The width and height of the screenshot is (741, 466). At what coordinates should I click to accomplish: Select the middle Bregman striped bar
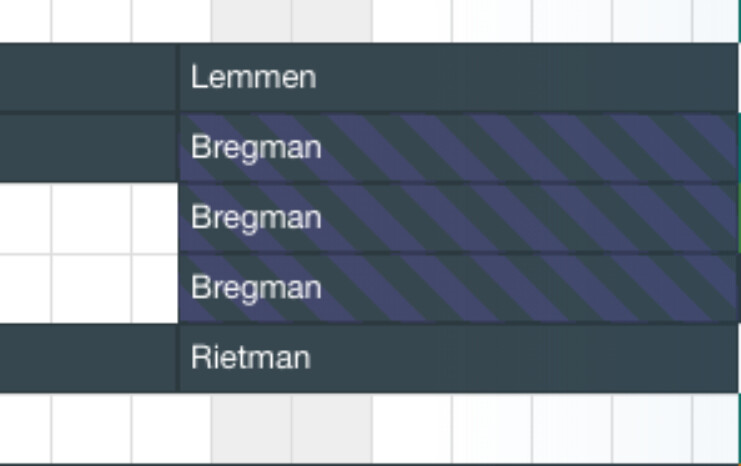tap(456, 218)
